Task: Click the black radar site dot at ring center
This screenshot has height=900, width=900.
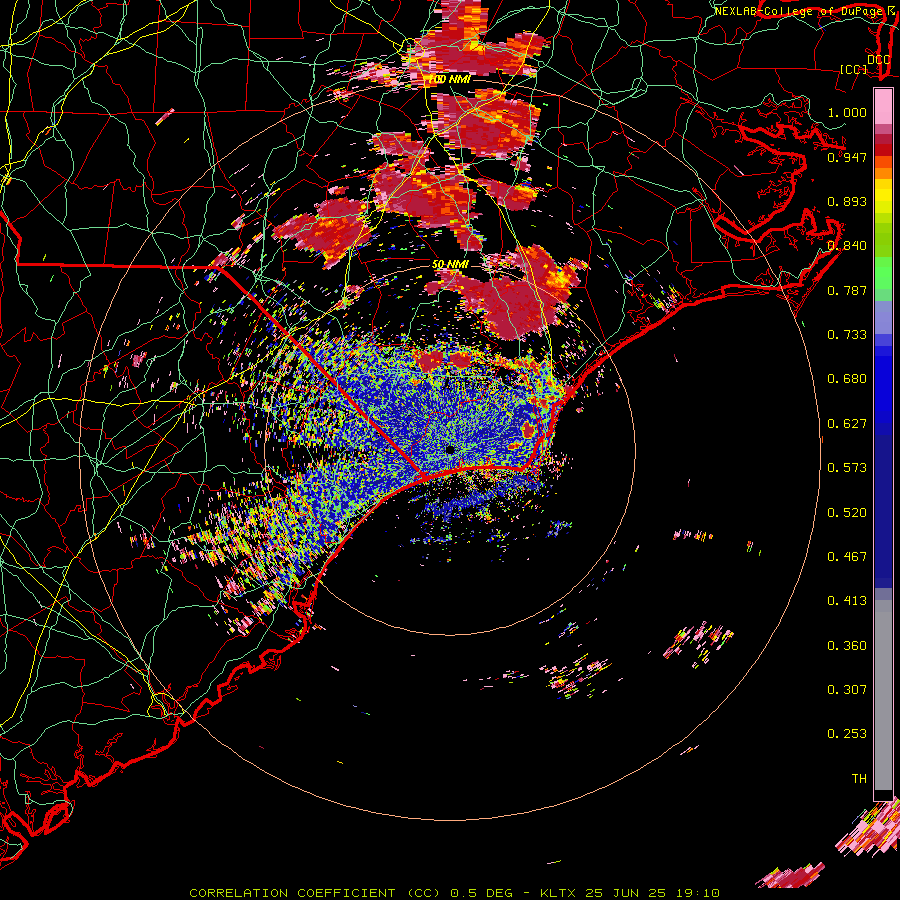Action: point(450,449)
